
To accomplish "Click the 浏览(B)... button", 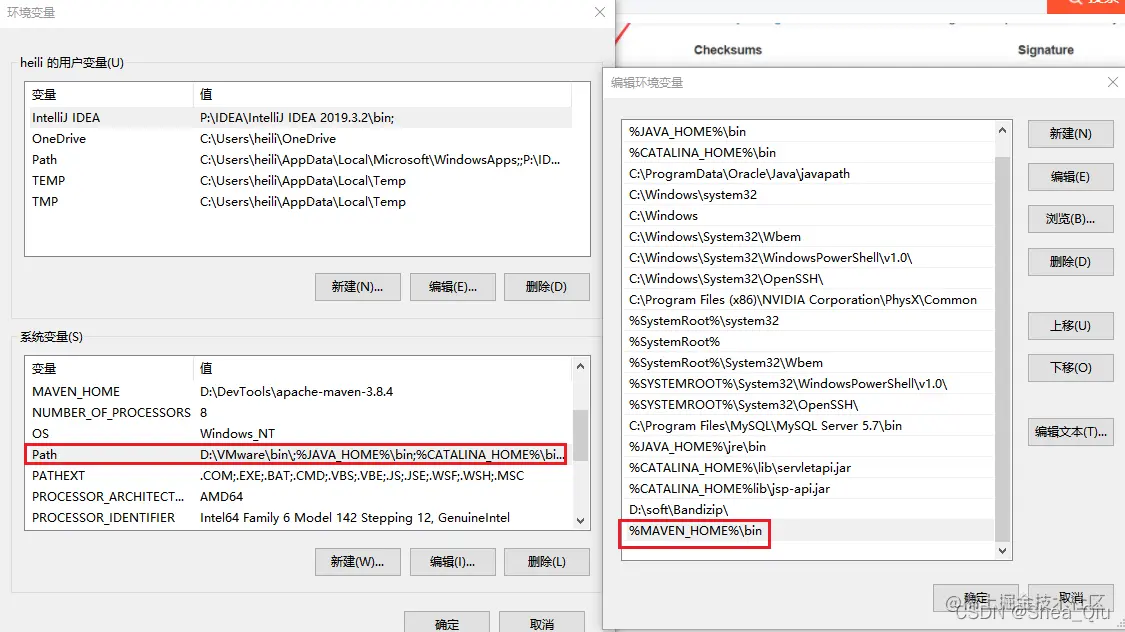I will 1070,219.
